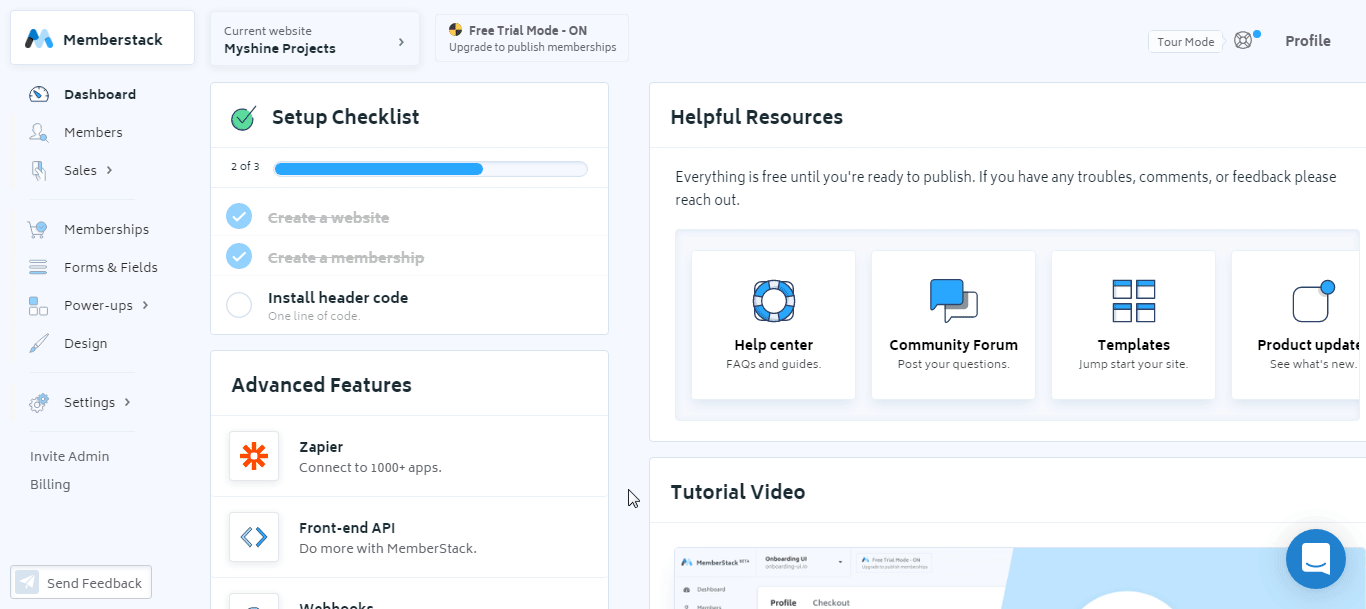The height and width of the screenshot is (609, 1366).
Task: Click the Send Feedback button
Action: pyautogui.click(x=81, y=583)
